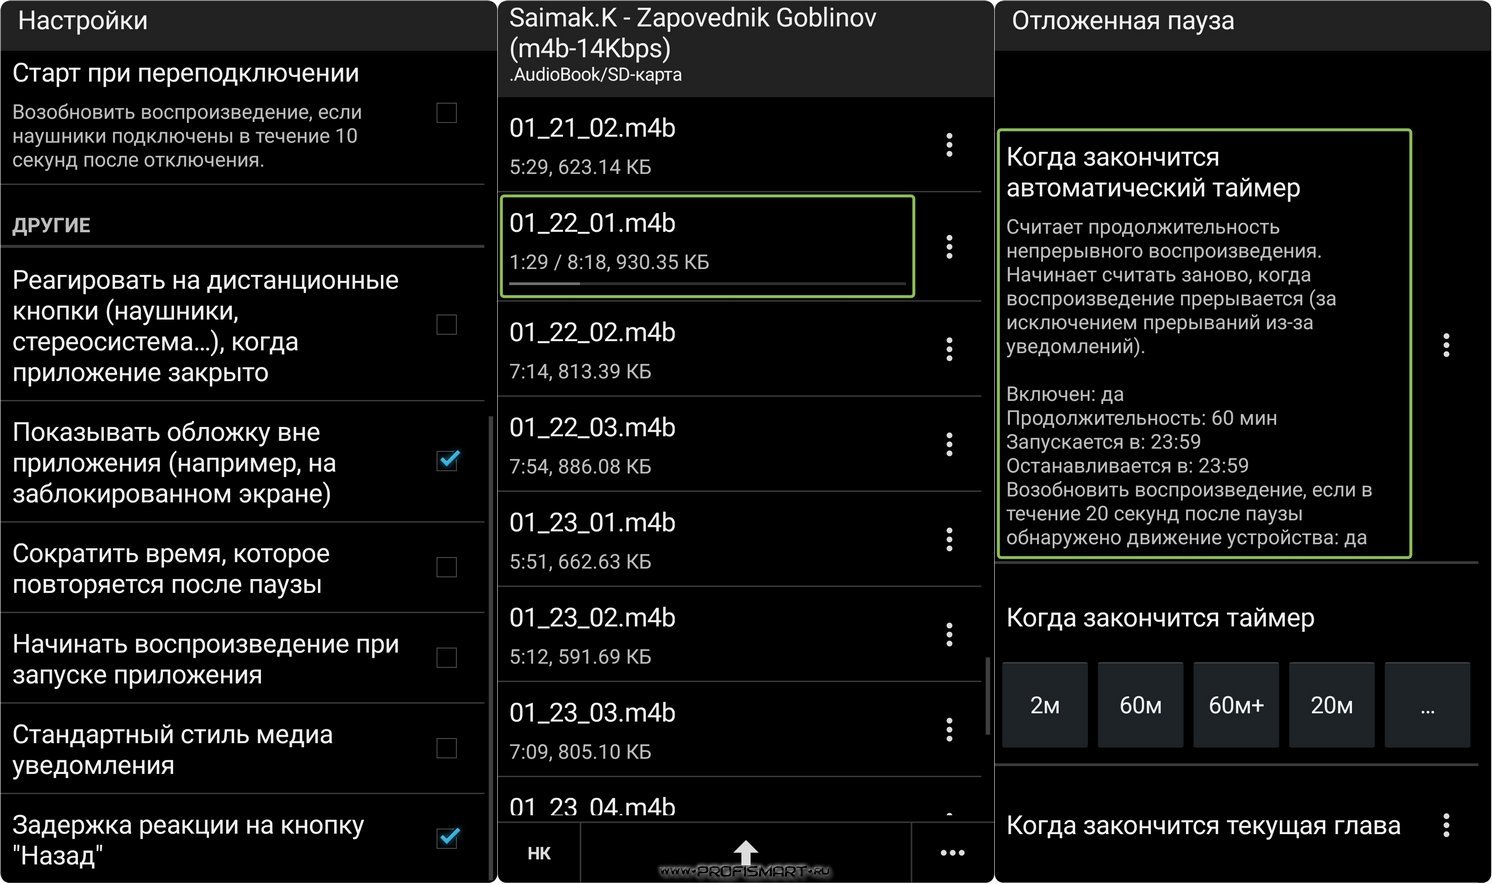Click the settings list scrollbar
The width and height of the screenshot is (1492, 884).
click(490, 647)
